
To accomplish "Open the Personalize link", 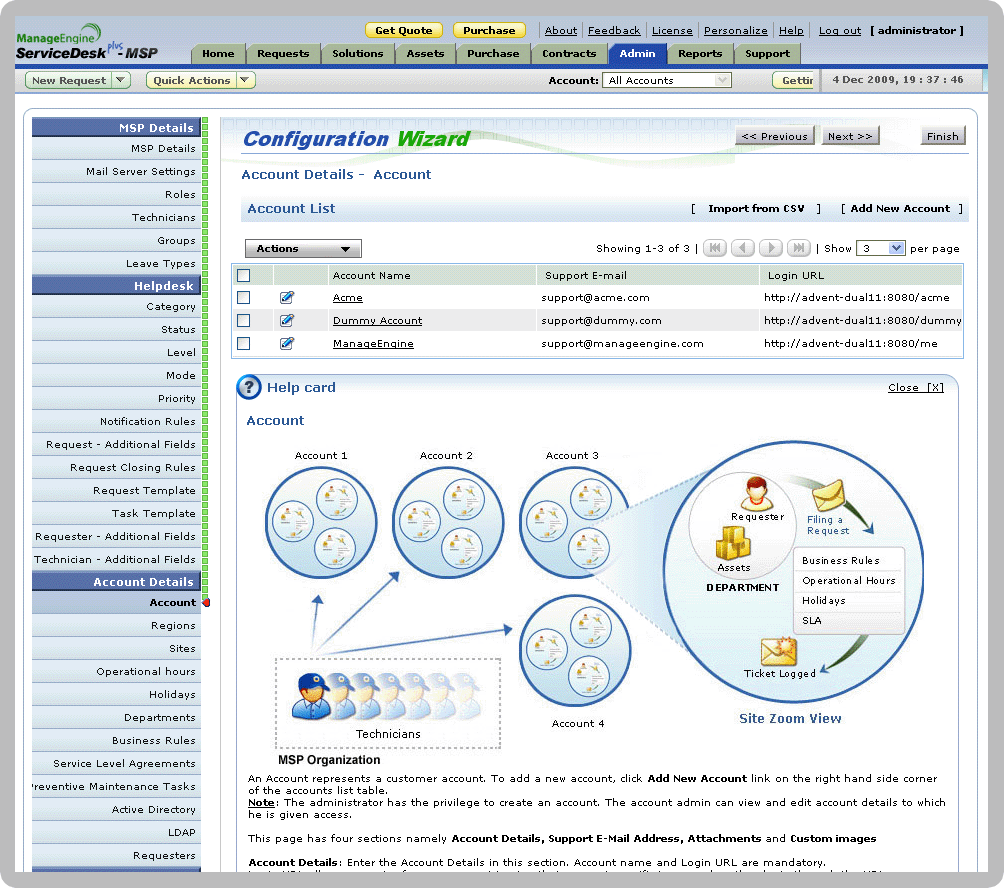I will pyautogui.click(x=736, y=30).
